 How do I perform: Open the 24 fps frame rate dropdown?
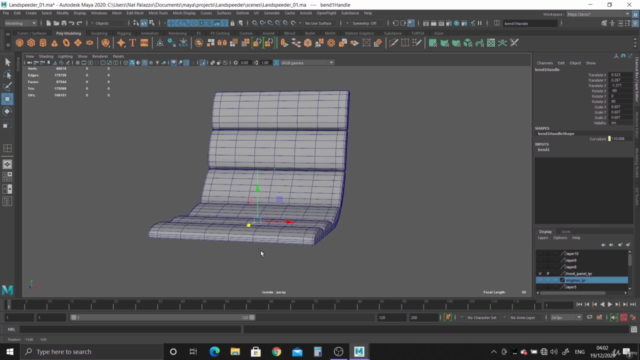tap(566, 318)
